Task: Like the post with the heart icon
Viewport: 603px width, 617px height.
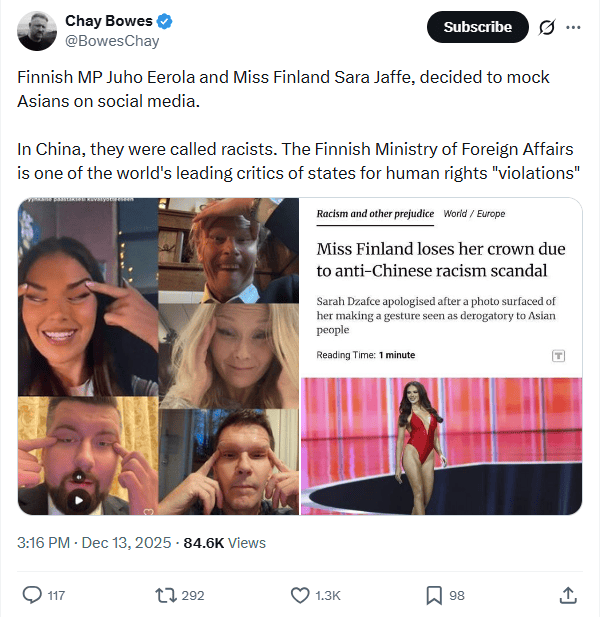Action: (300, 595)
